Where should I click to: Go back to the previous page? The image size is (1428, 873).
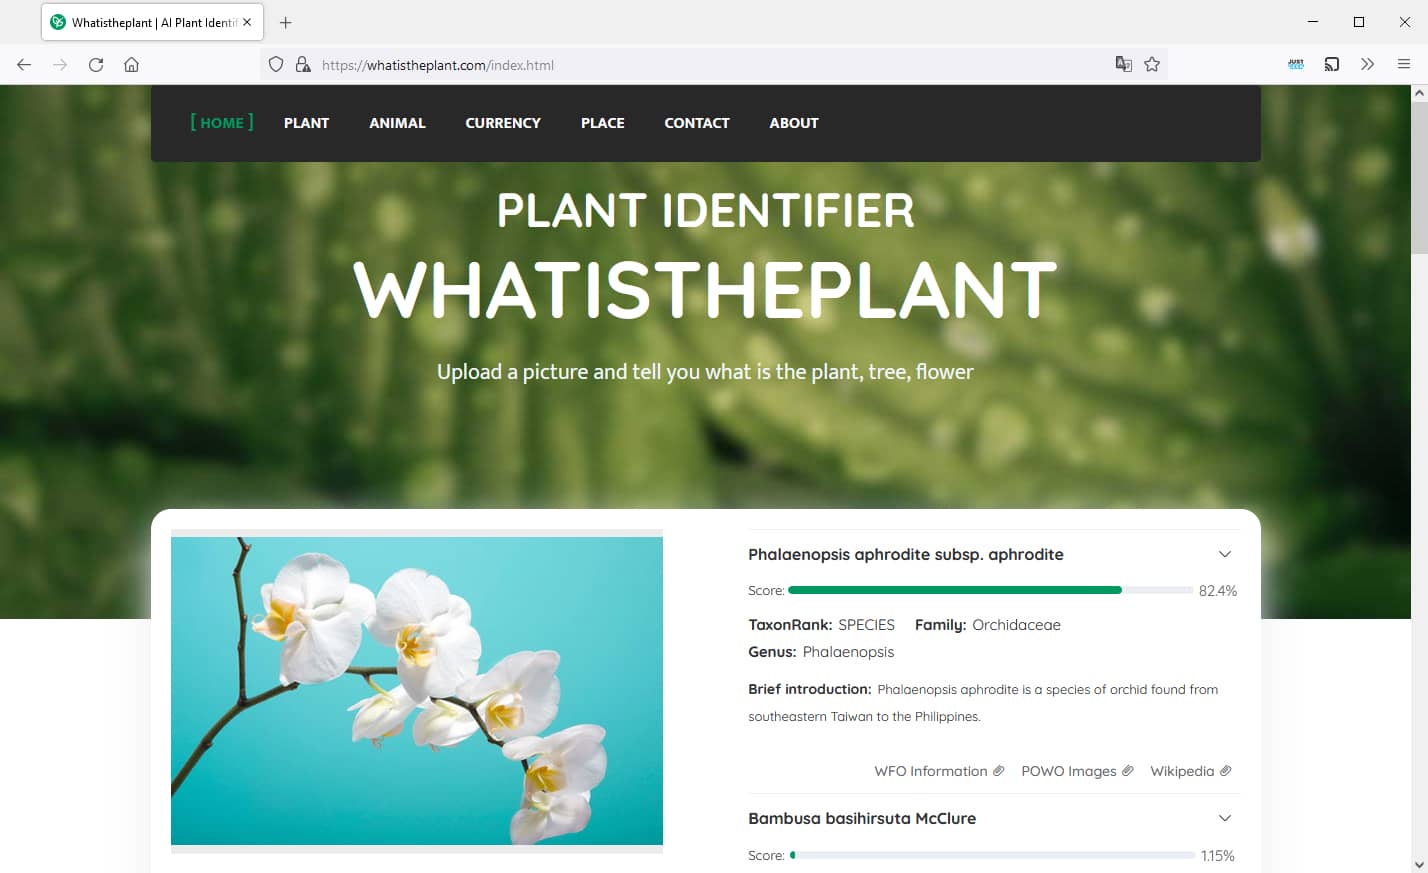(24, 65)
